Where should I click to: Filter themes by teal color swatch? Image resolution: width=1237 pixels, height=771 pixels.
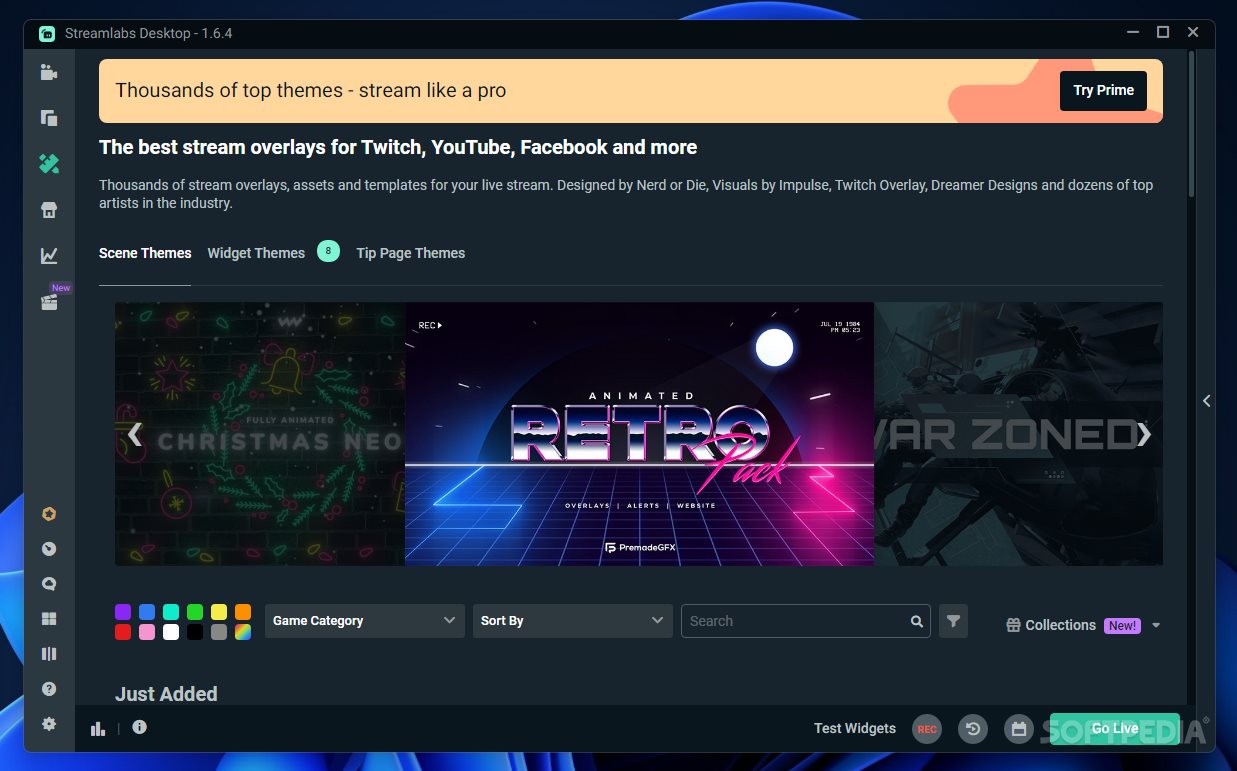click(x=171, y=612)
